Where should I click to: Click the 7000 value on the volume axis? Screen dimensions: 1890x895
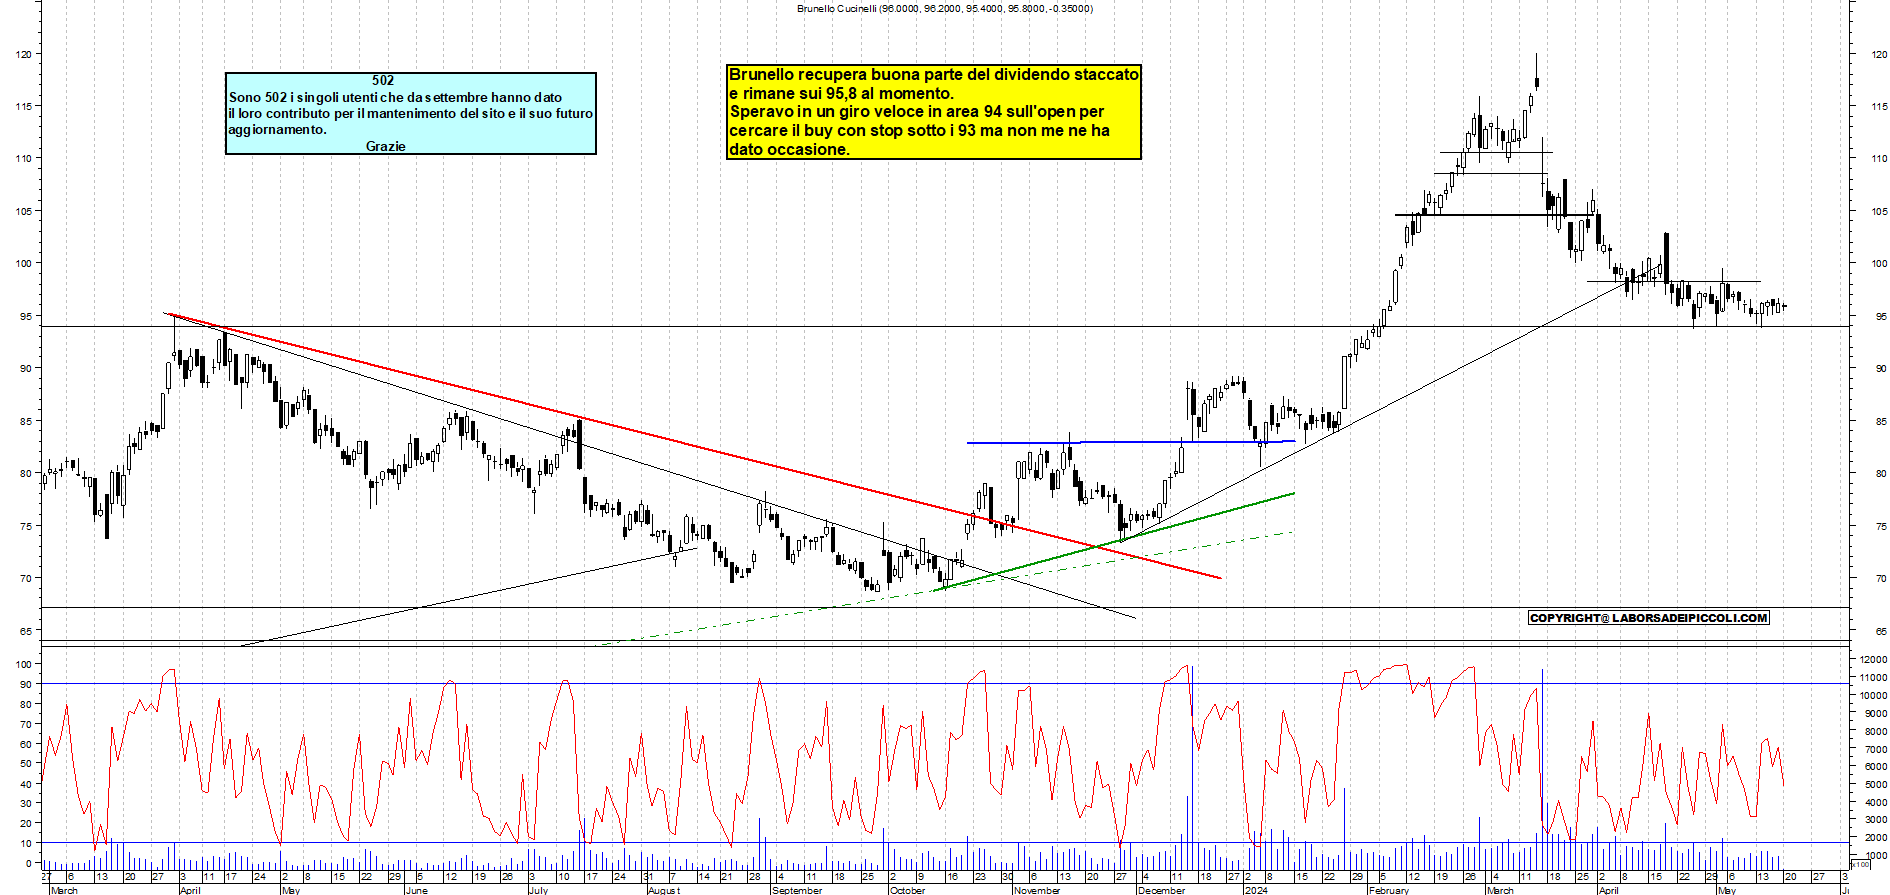tap(1875, 749)
